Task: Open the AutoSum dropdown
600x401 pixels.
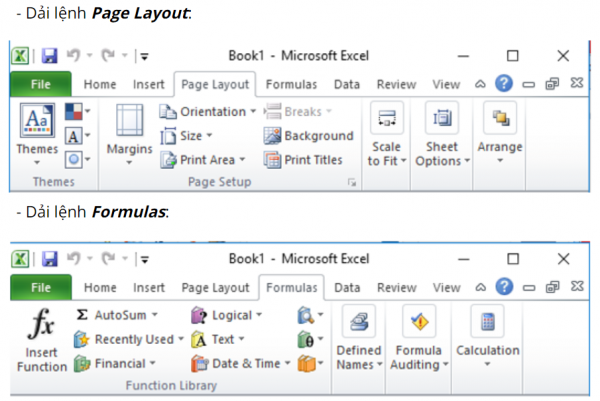Action: click(x=116, y=315)
